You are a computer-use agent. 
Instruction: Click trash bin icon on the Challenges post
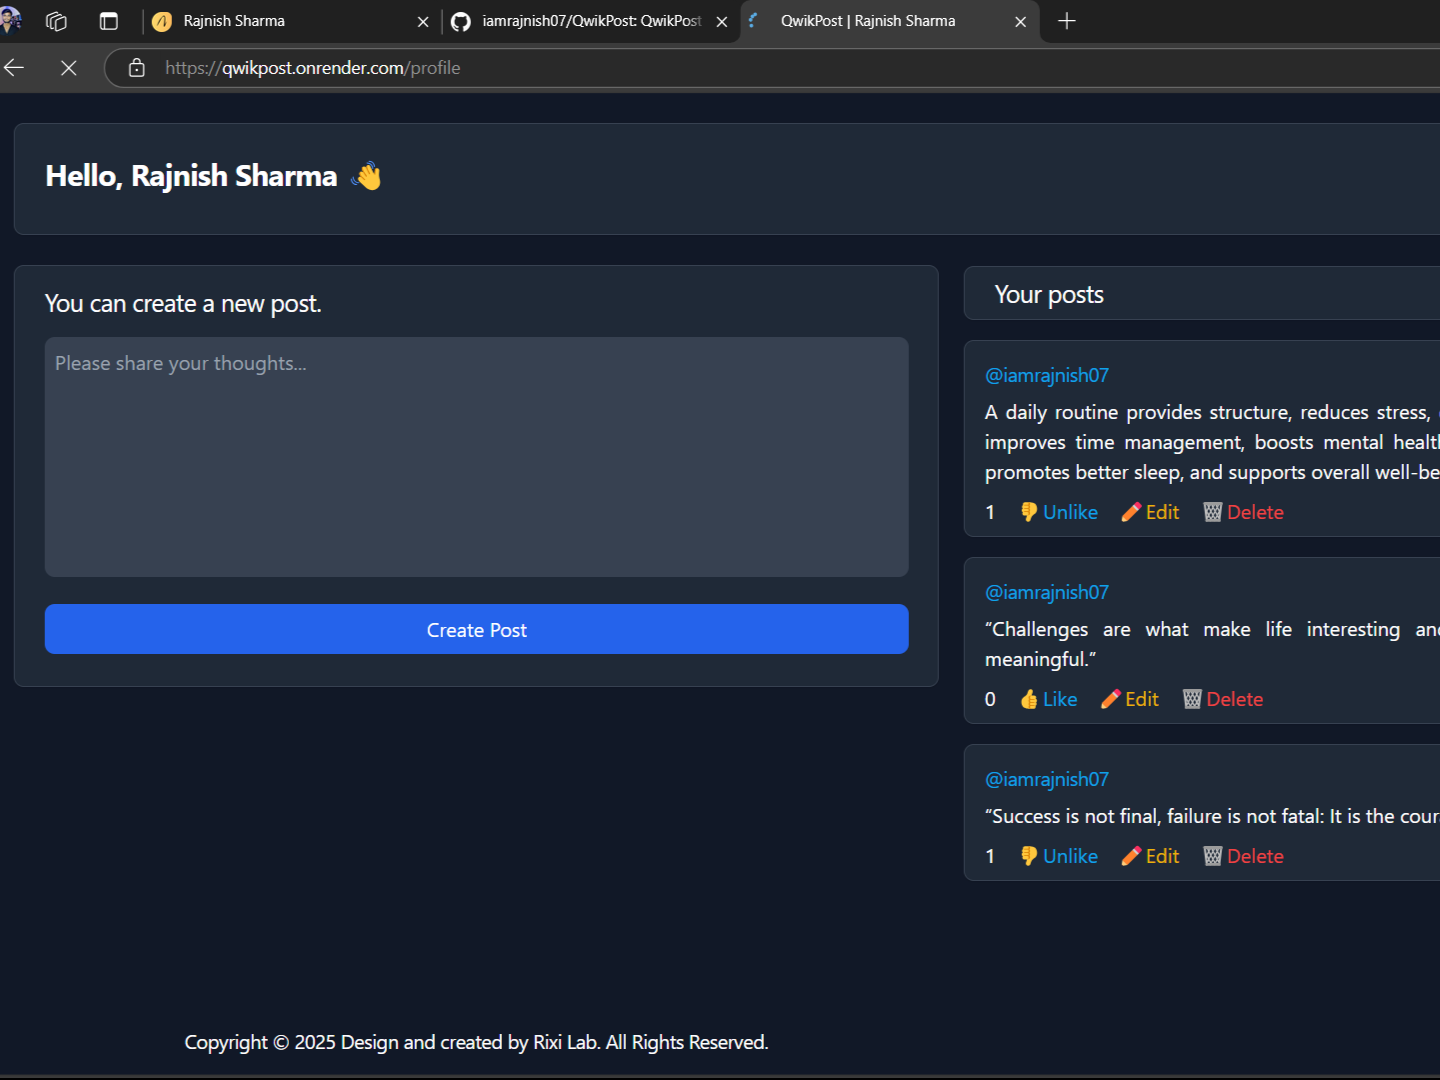coord(1192,699)
